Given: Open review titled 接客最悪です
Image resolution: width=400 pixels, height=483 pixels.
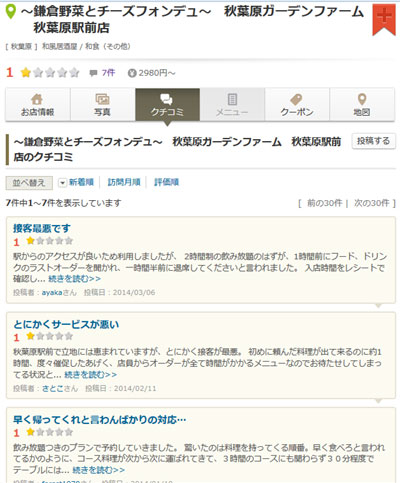Looking at the screenshot, I should [42, 228].
